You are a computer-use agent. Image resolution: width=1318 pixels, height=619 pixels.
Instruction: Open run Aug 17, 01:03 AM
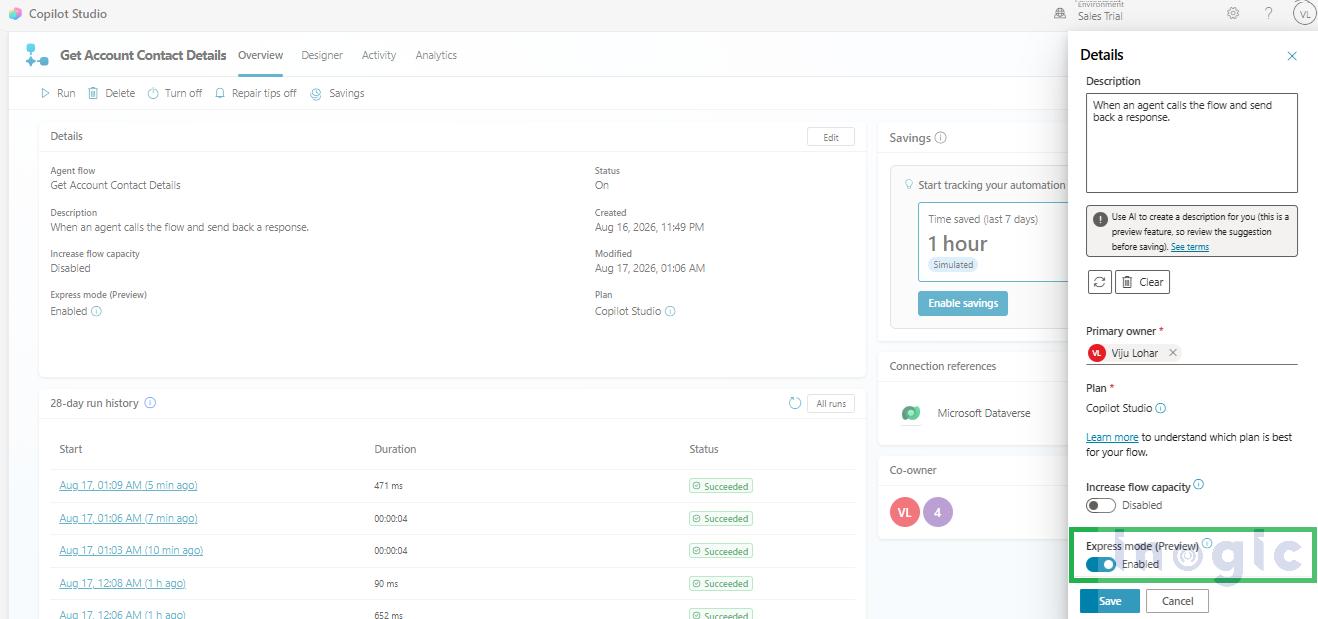(x=131, y=550)
